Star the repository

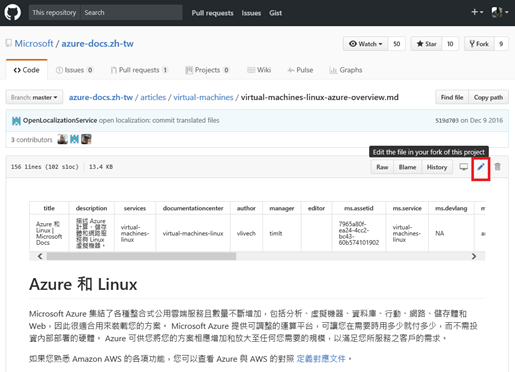click(x=426, y=44)
